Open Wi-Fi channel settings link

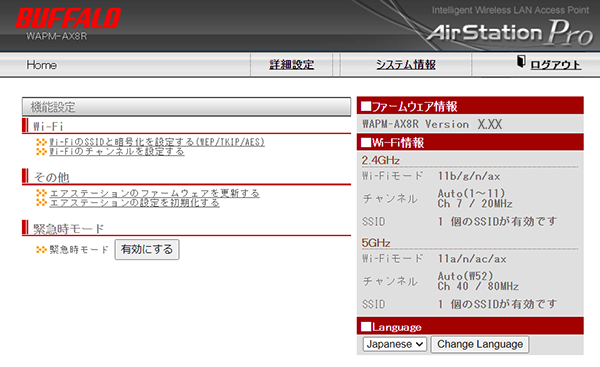click(117, 152)
